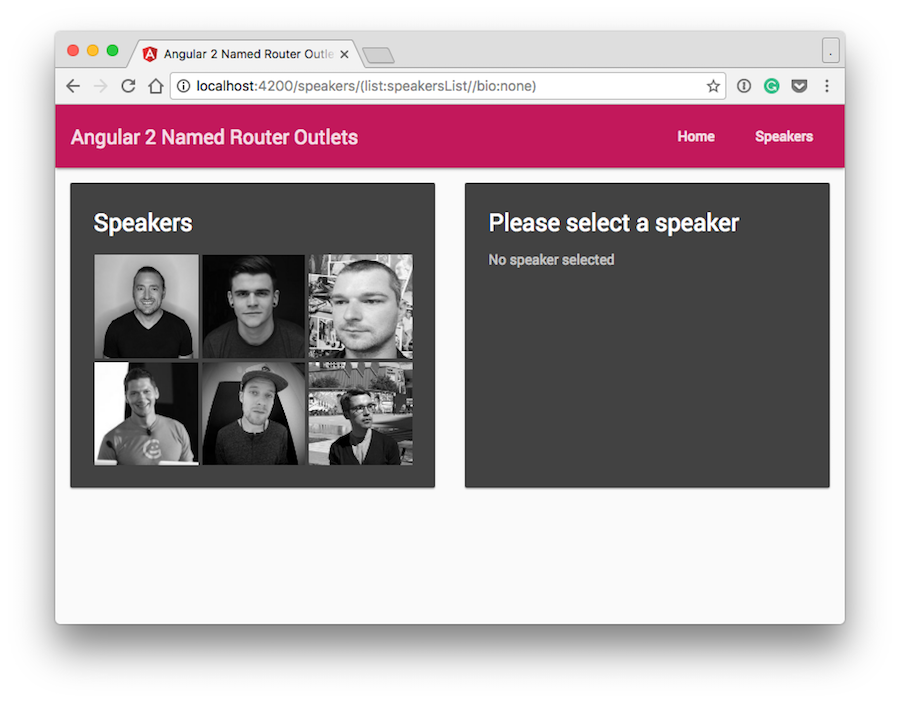Click the browser back arrow
The width and height of the screenshot is (900, 703).
click(73, 86)
